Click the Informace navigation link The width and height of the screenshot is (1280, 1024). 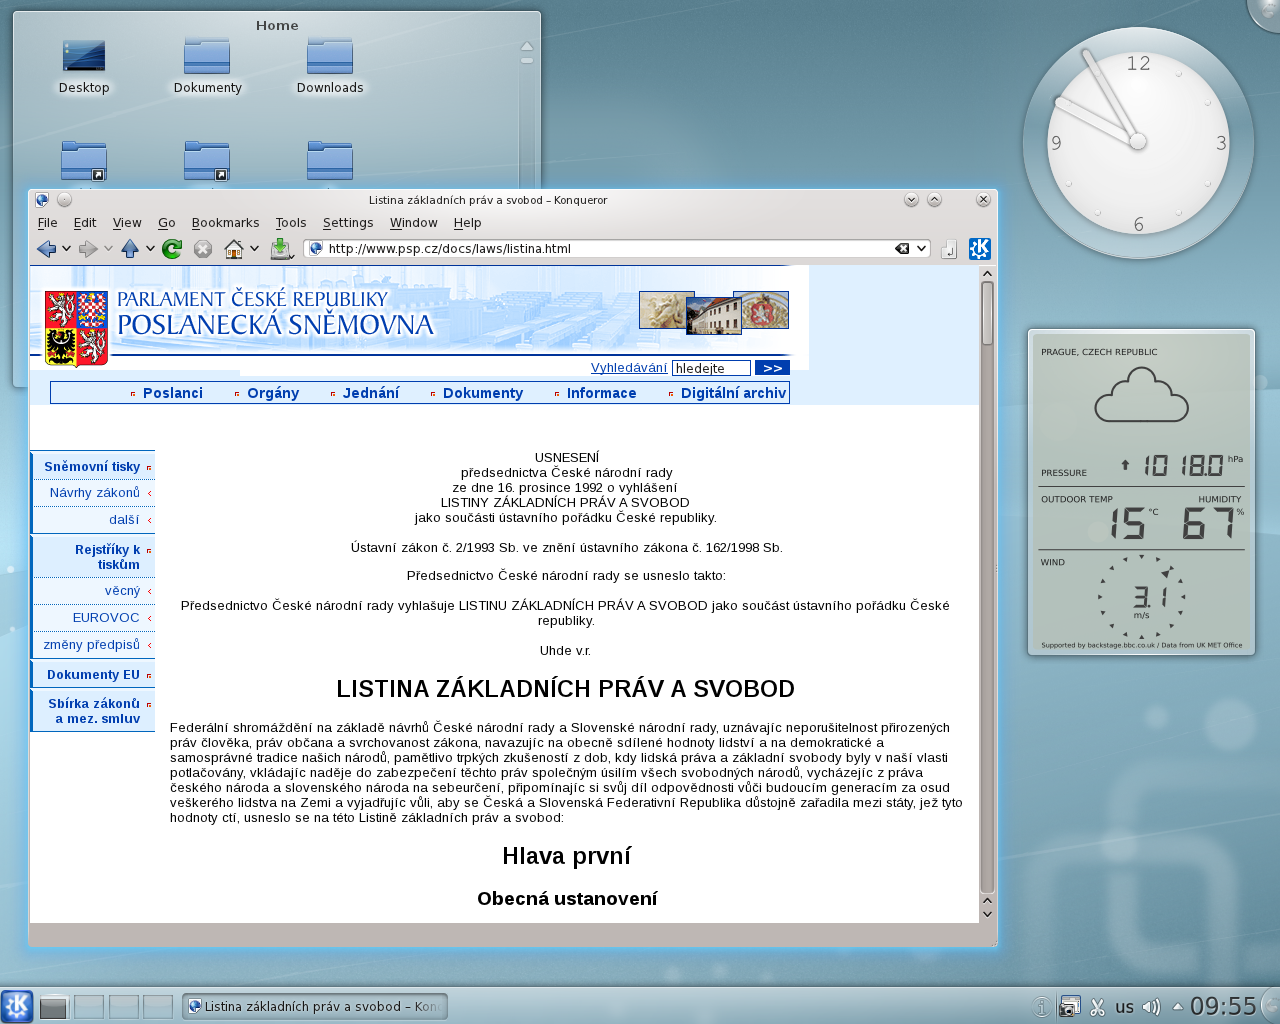pyautogui.click(x=601, y=393)
